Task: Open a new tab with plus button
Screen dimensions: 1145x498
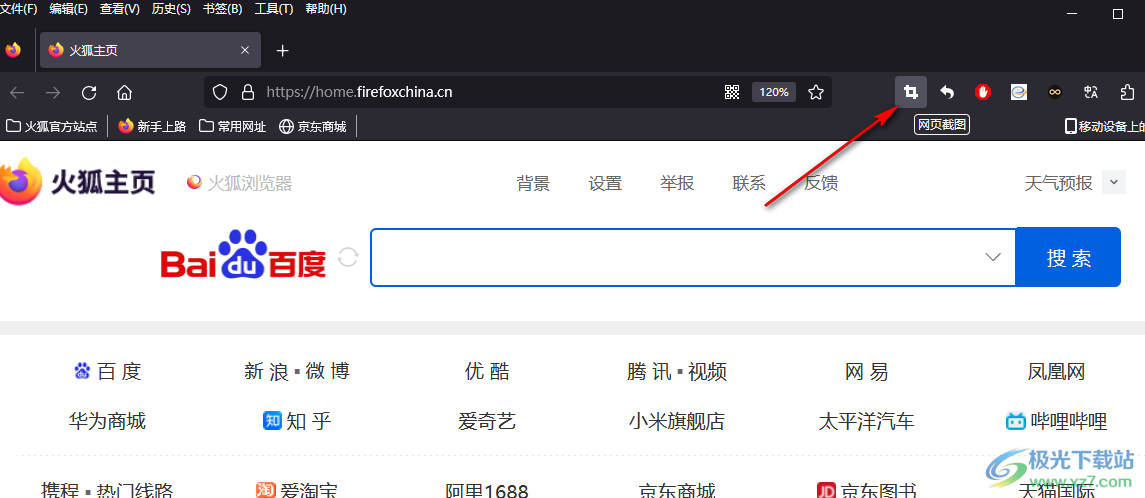Action: (283, 50)
